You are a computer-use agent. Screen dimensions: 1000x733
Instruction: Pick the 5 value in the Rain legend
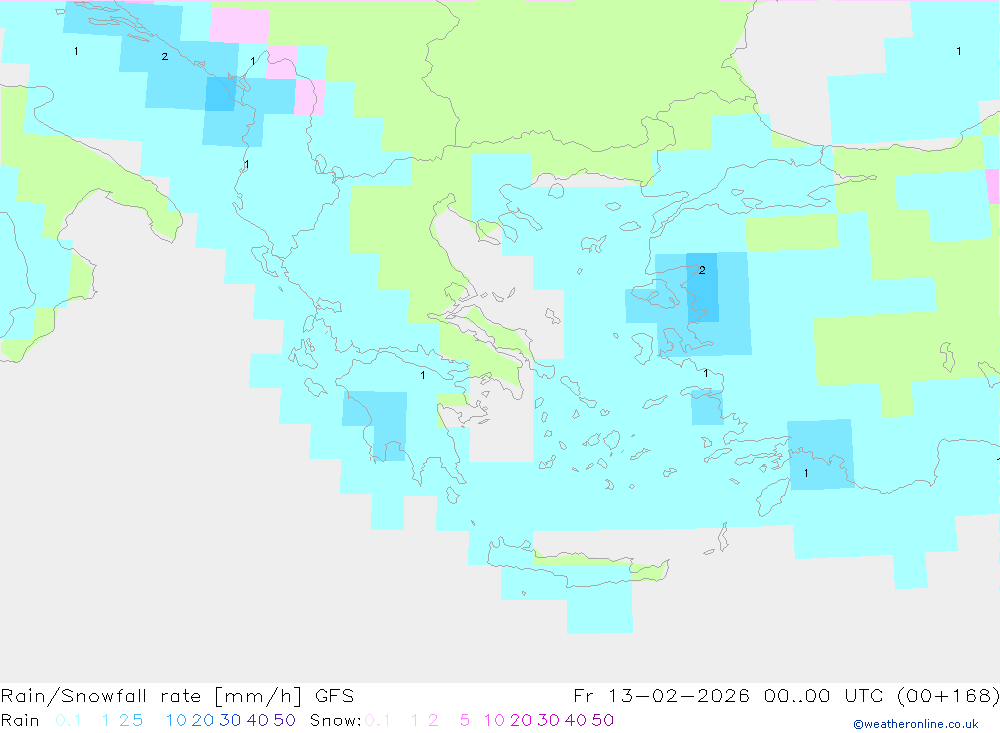pyautogui.click(x=137, y=720)
